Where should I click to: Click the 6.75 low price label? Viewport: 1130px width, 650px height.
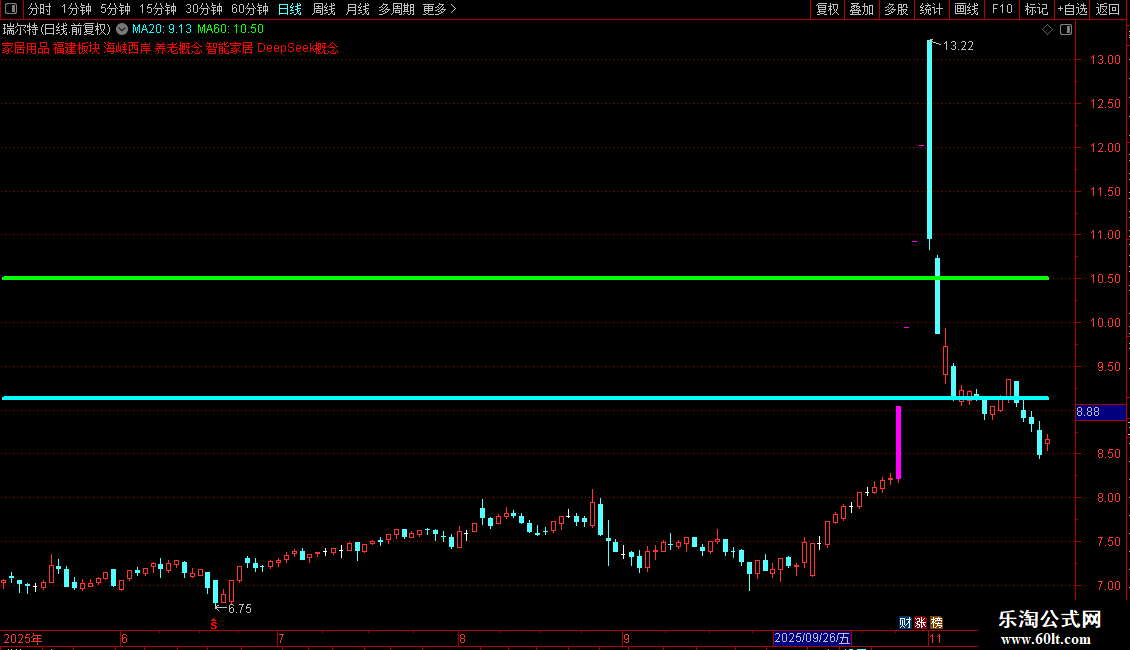[240, 609]
